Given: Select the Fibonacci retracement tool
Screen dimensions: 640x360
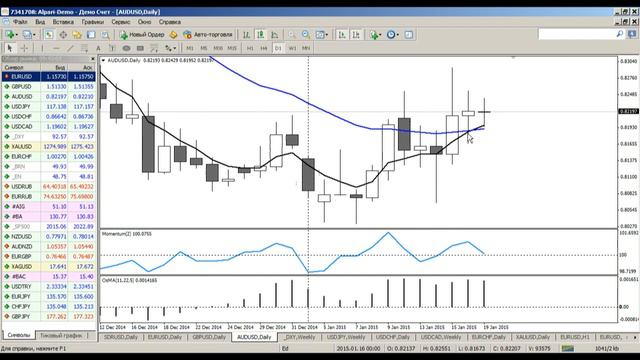Looking at the screenshot, I should point(154,48).
